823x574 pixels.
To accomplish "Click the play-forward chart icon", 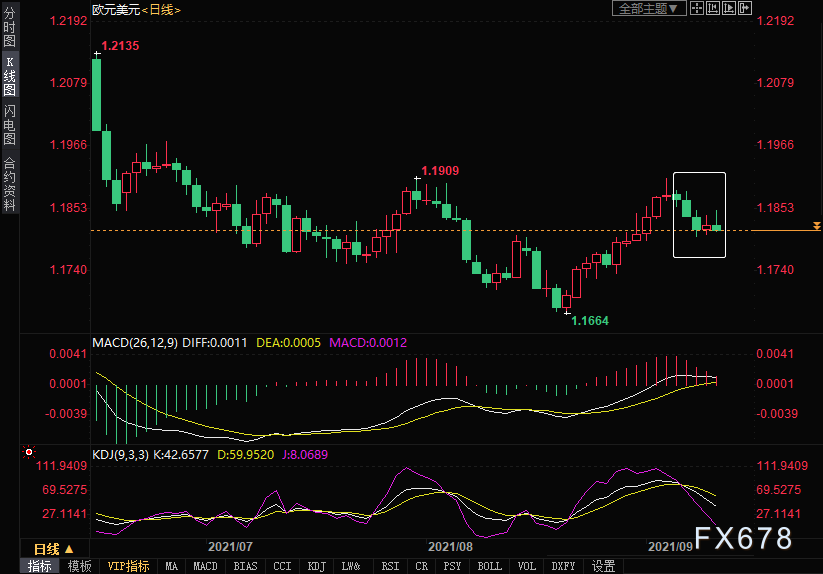I will coord(729,9).
